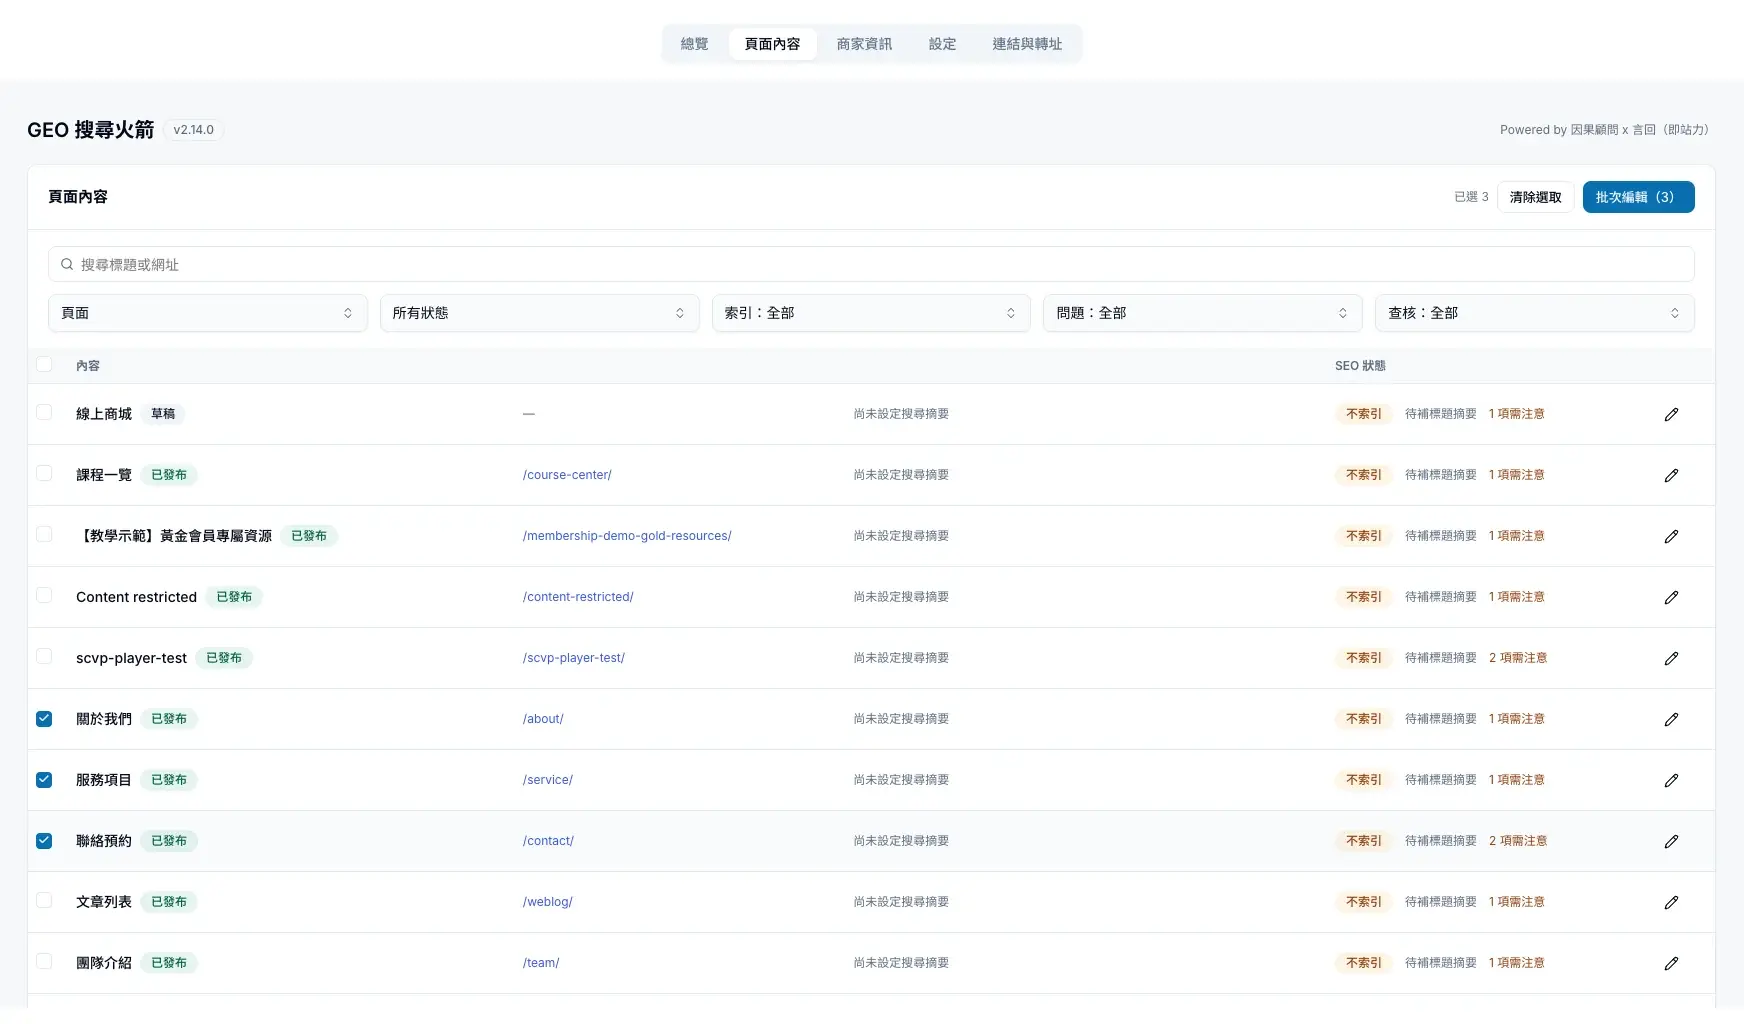Image resolution: width=1744 pixels, height=1024 pixels.
Task: Edit the 服務項目 page via pencil icon
Action: [1671, 780]
